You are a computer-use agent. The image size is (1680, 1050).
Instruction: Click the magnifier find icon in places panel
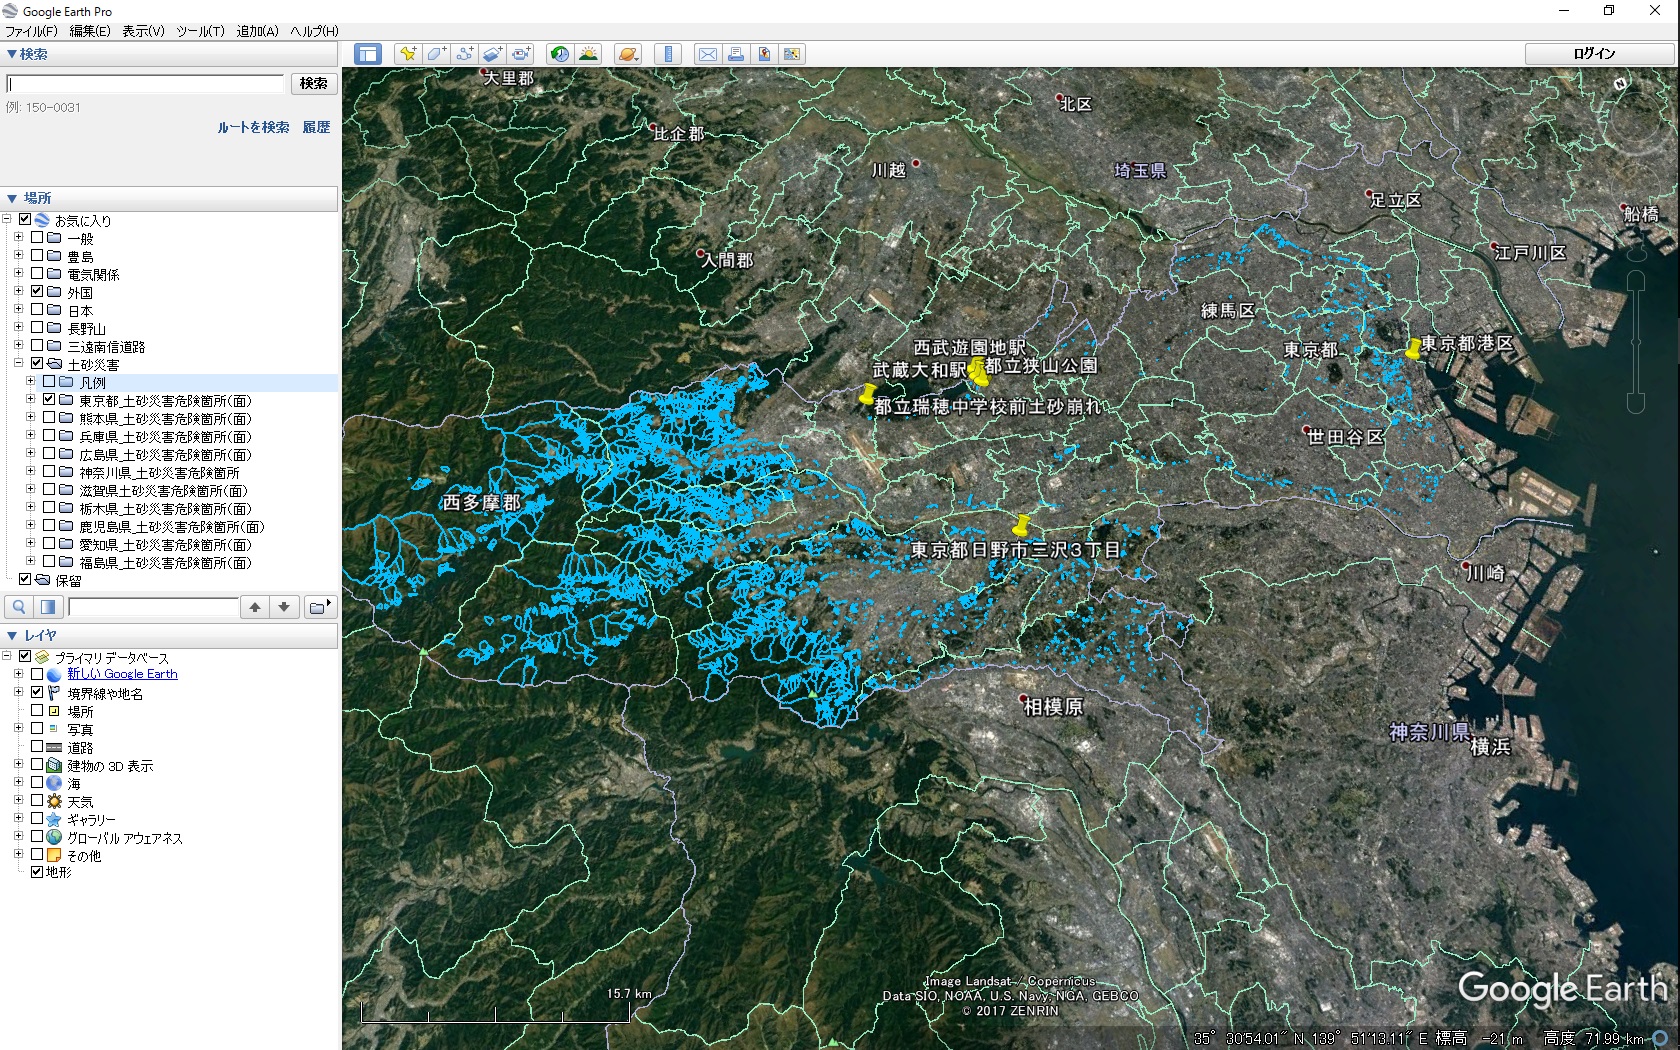pos(19,607)
